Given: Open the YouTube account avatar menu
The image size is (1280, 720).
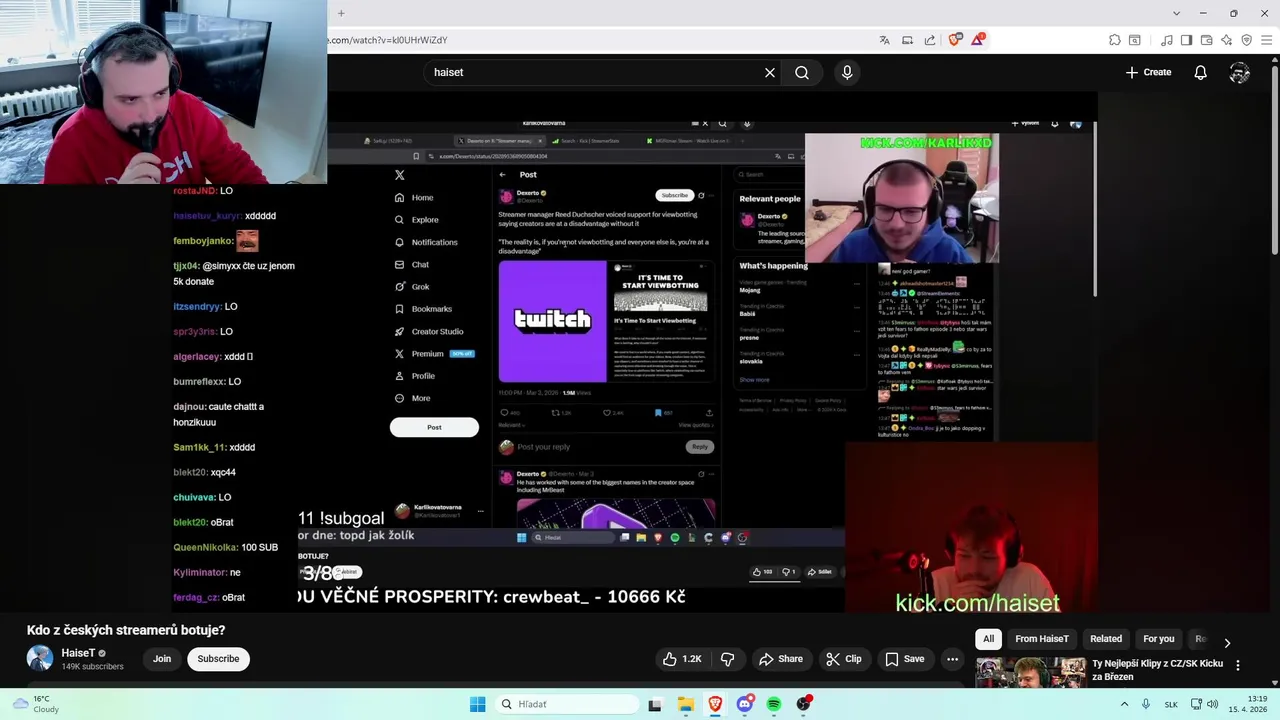Looking at the screenshot, I should pyautogui.click(x=1240, y=72).
